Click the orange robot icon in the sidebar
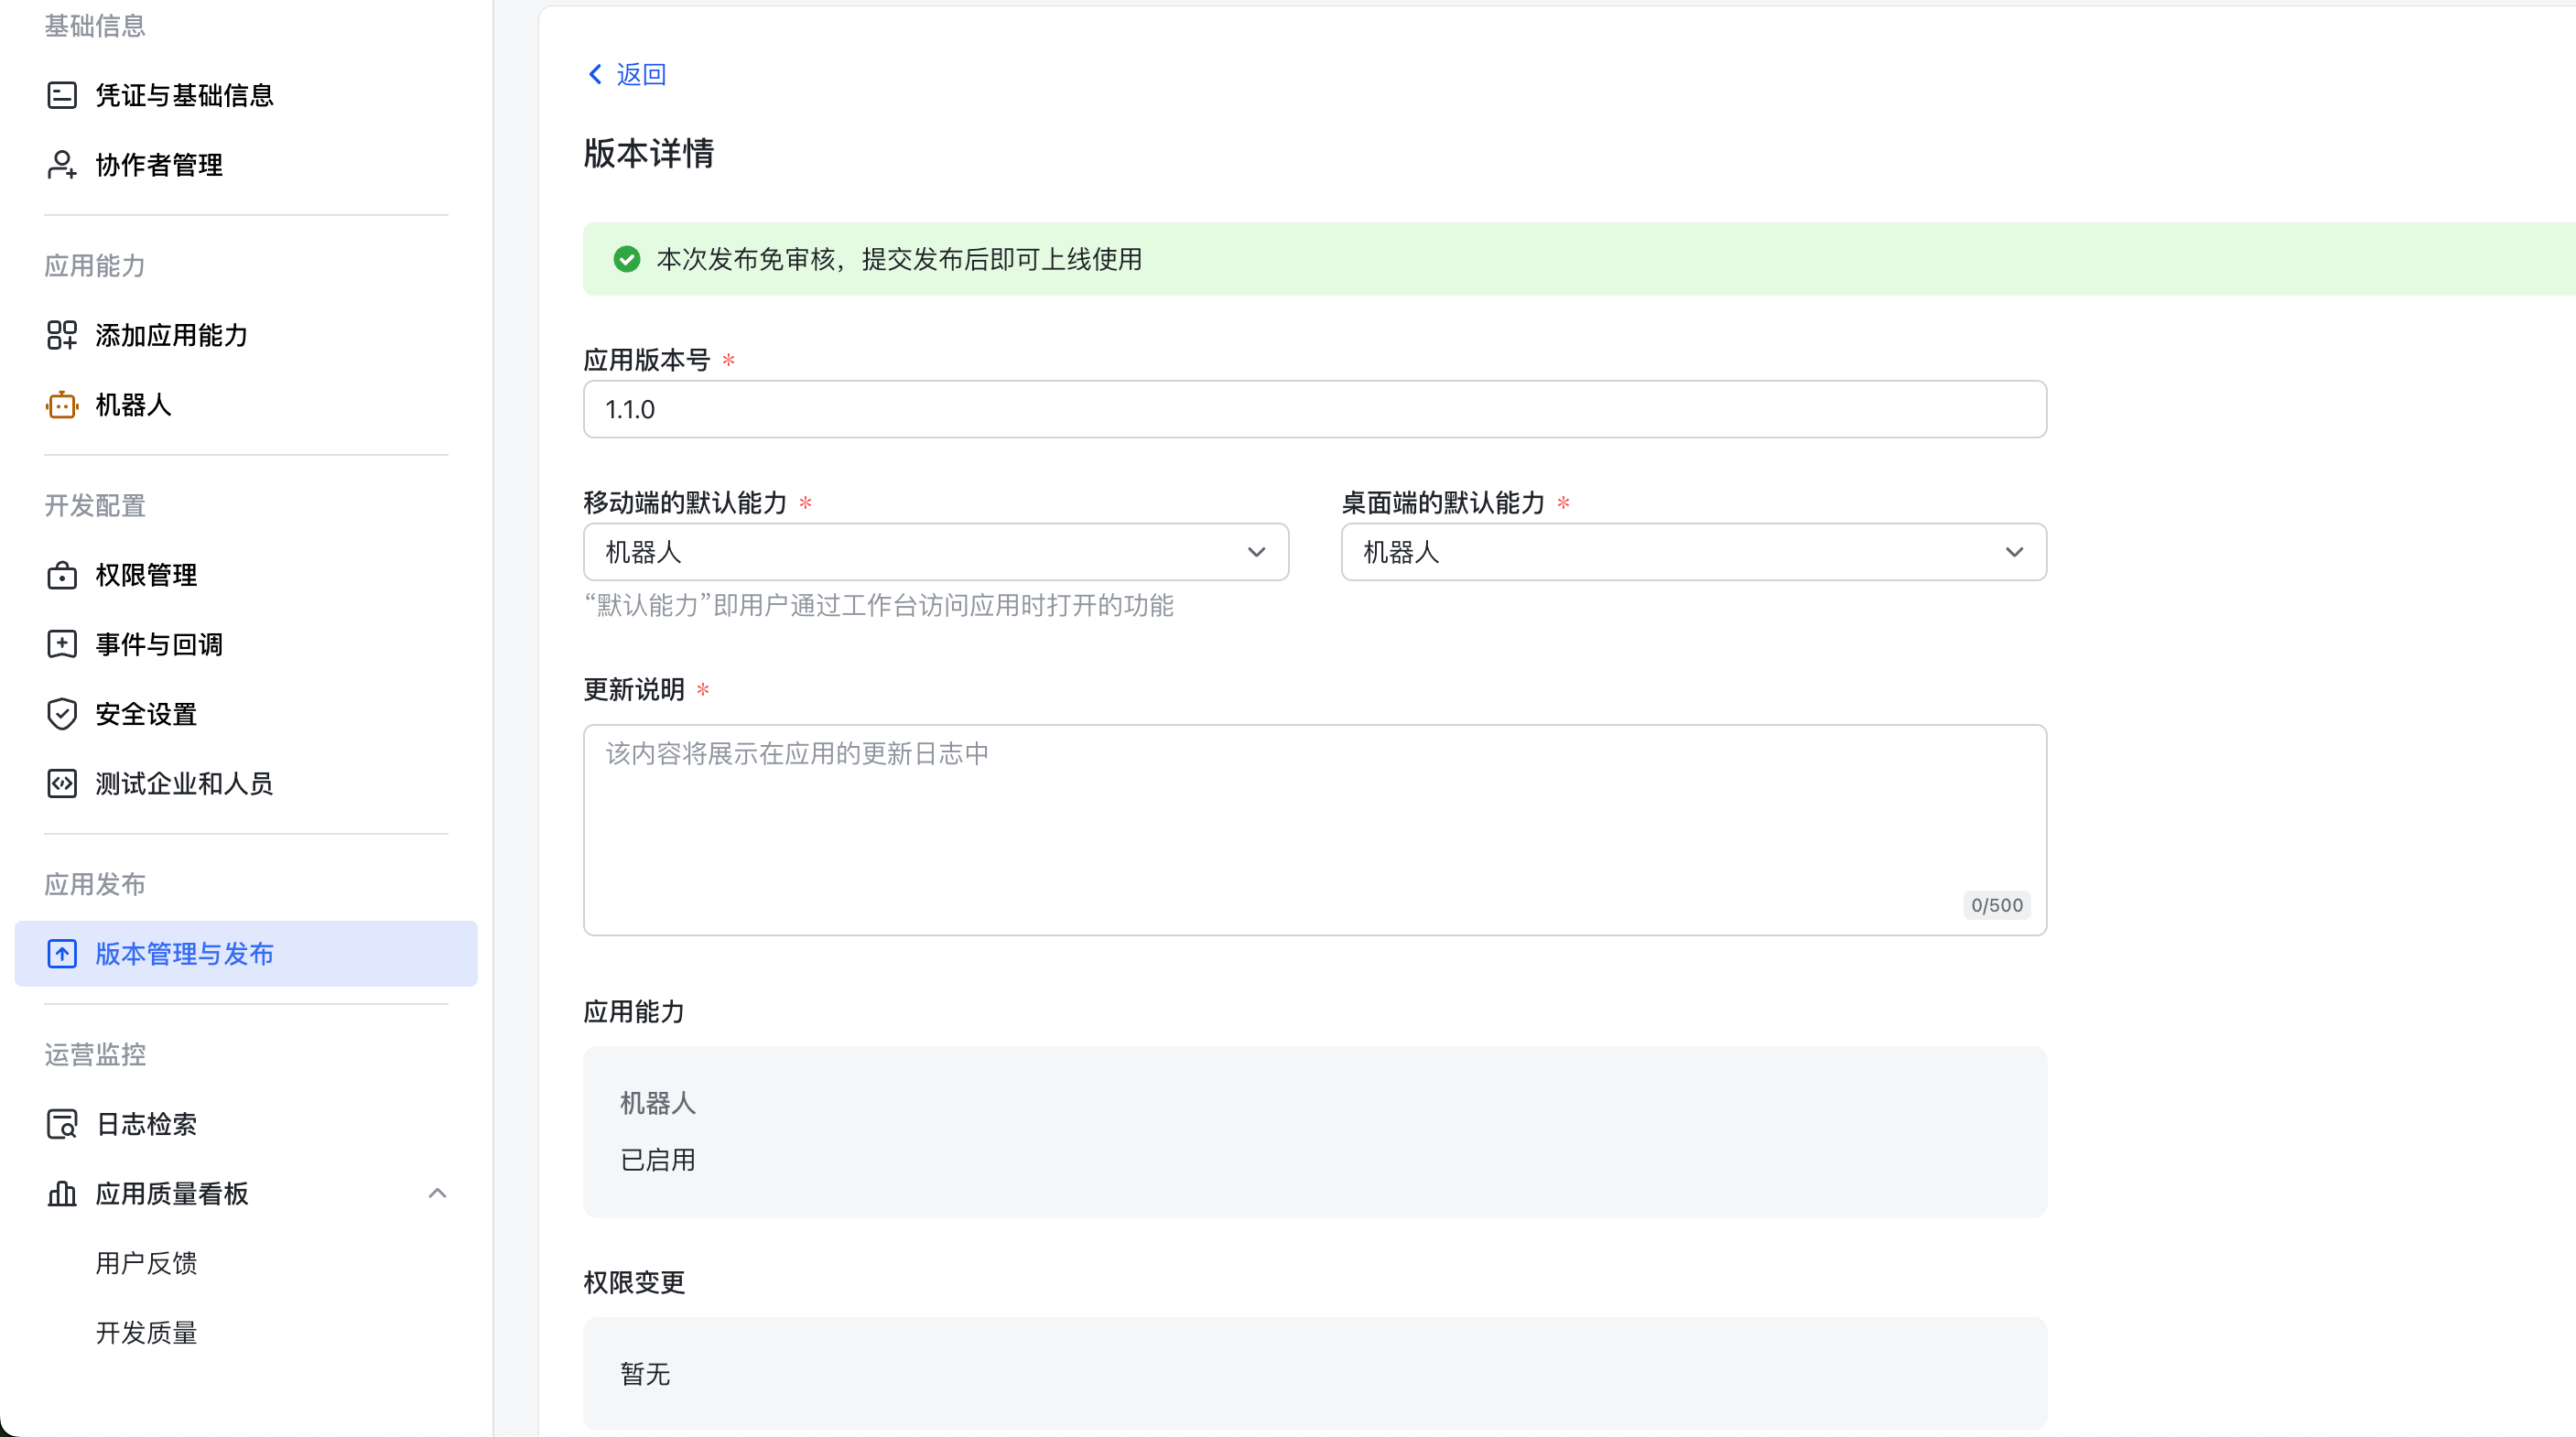This screenshot has width=2576, height=1437. tap(62, 405)
